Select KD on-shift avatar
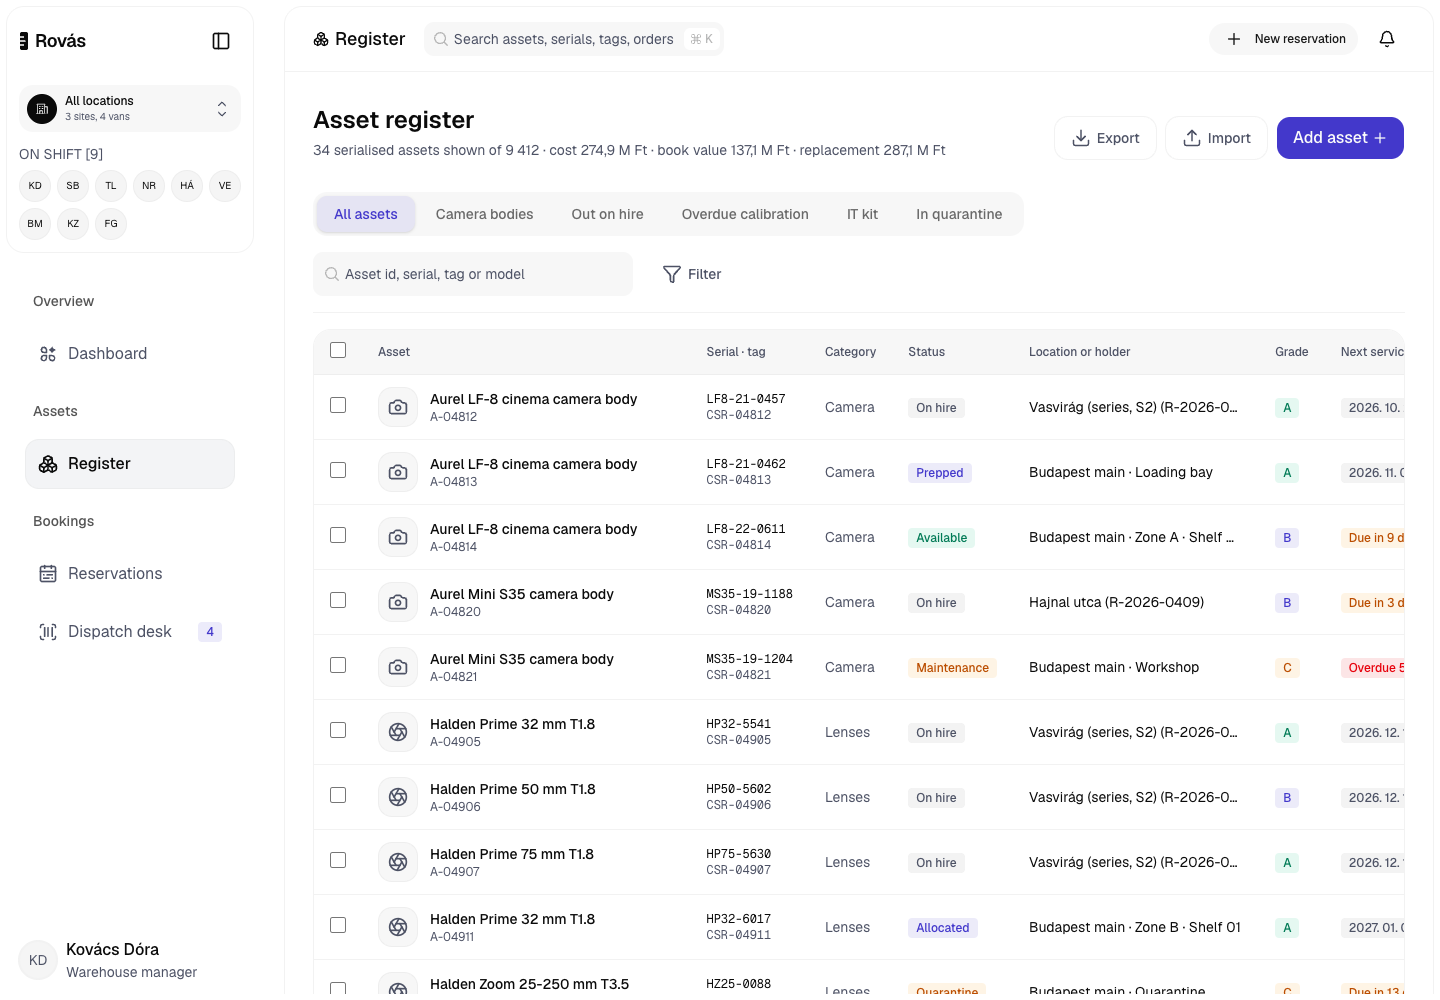 (x=35, y=186)
